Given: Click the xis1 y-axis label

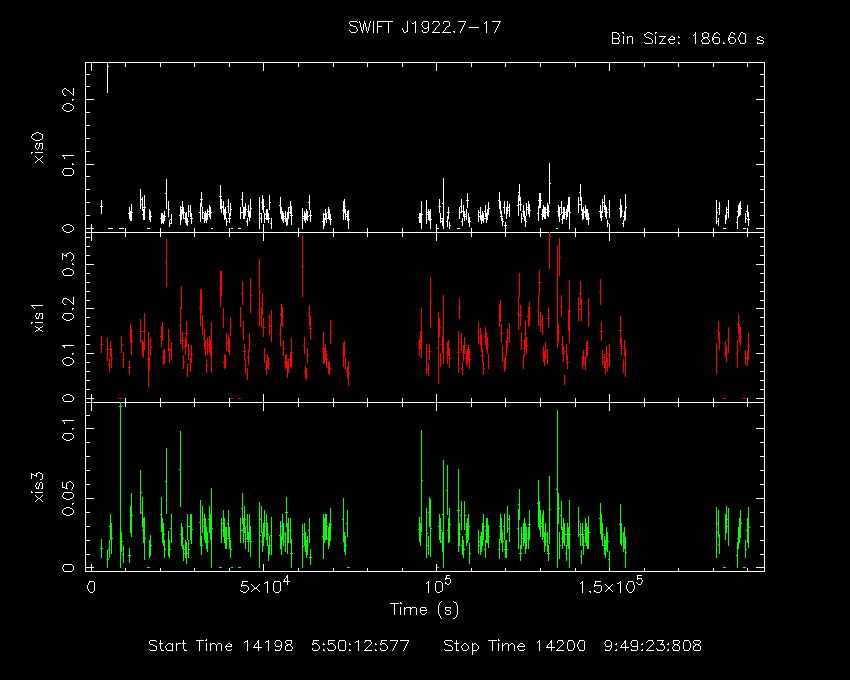Looking at the screenshot, I should coord(38,317).
